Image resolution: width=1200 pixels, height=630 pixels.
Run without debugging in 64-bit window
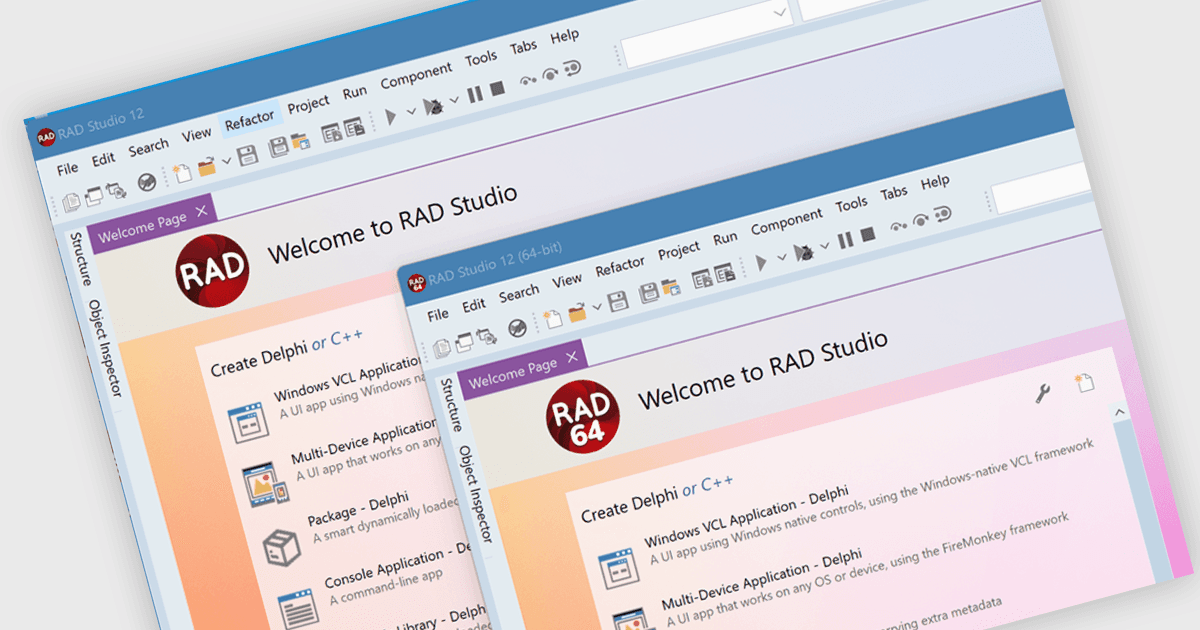point(762,262)
